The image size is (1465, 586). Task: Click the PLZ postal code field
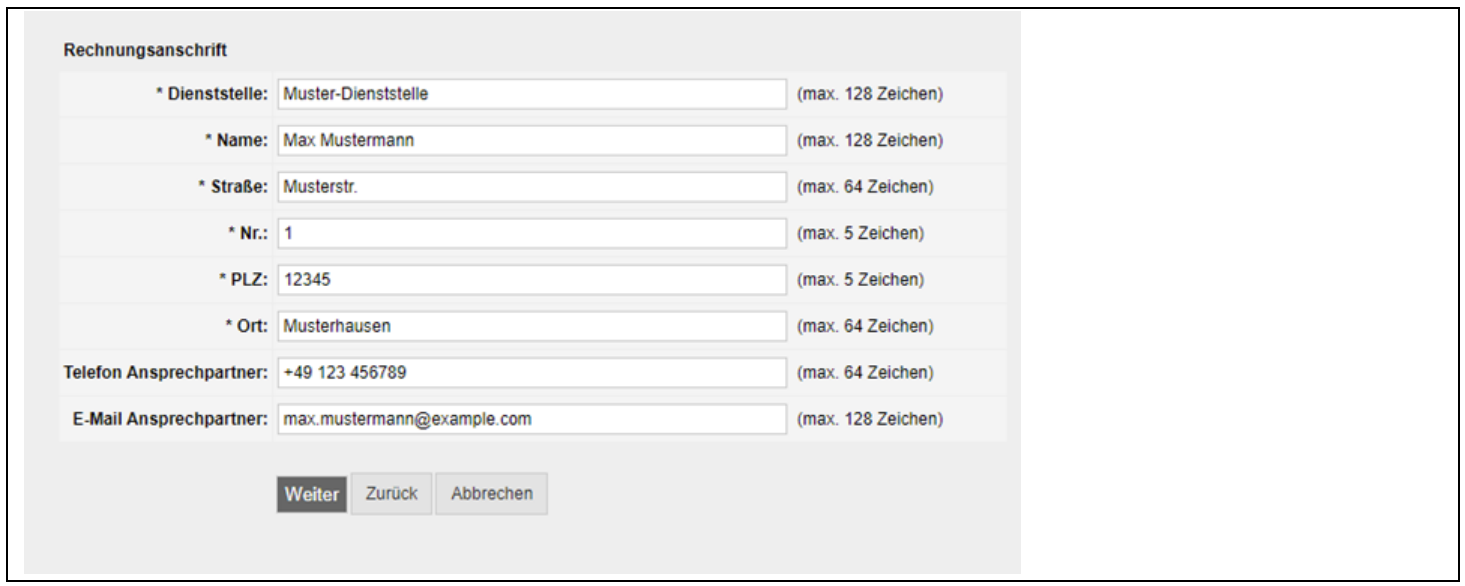[531, 281]
